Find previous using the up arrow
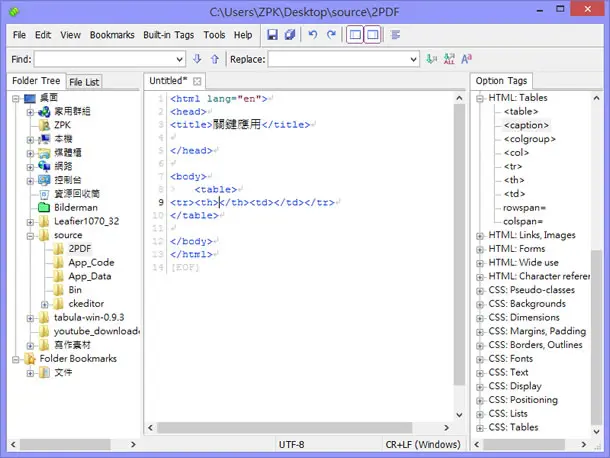Screen dimensions: 610x458 point(215,59)
